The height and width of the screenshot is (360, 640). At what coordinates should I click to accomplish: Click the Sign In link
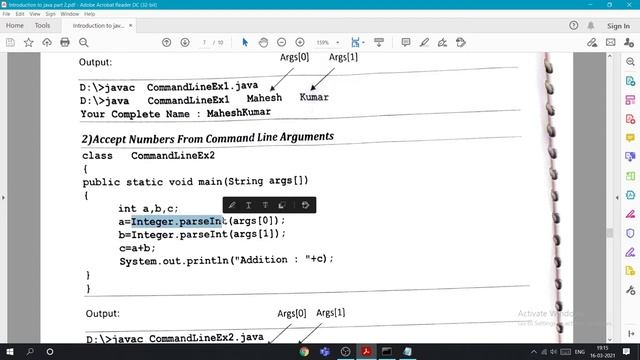(x=618, y=26)
